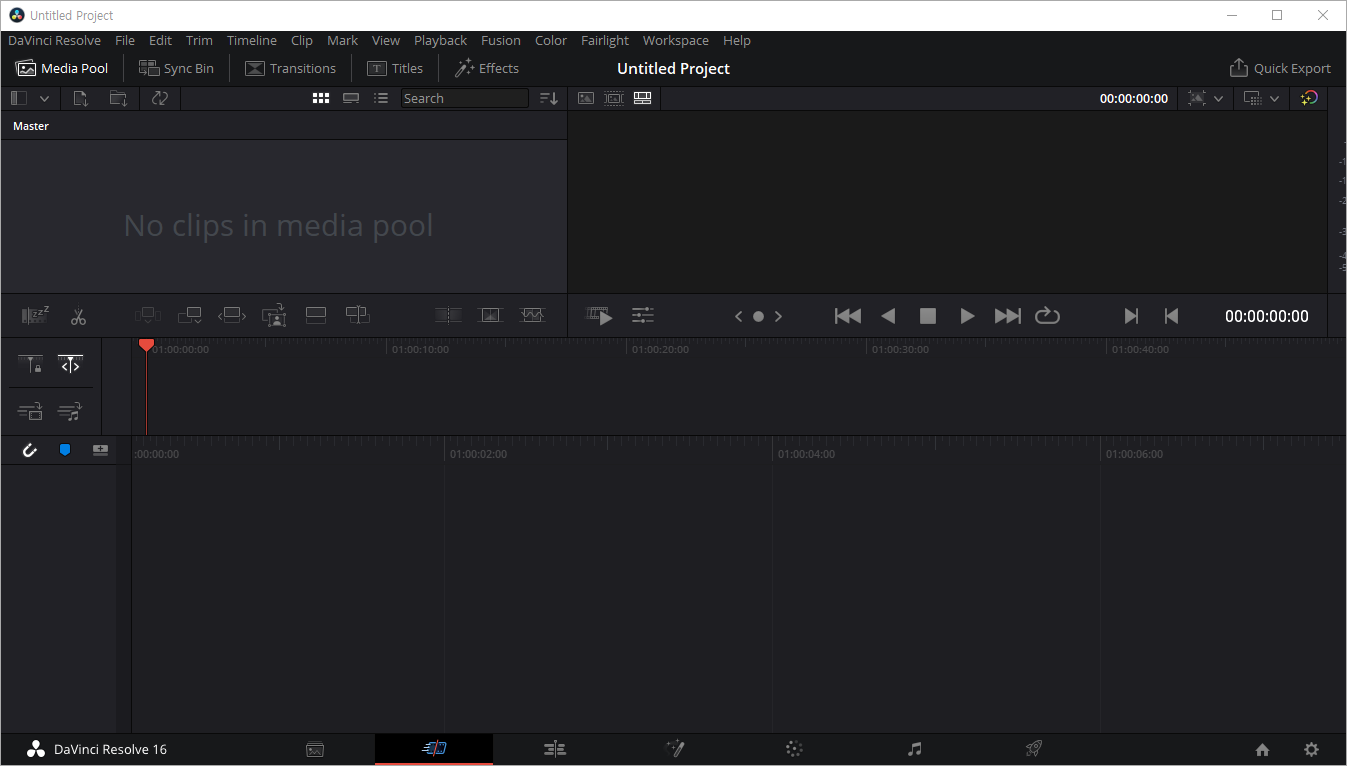Screen dimensions: 1347x766
Task: Toggle the free playhead timeline option
Action: click(x=70, y=365)
